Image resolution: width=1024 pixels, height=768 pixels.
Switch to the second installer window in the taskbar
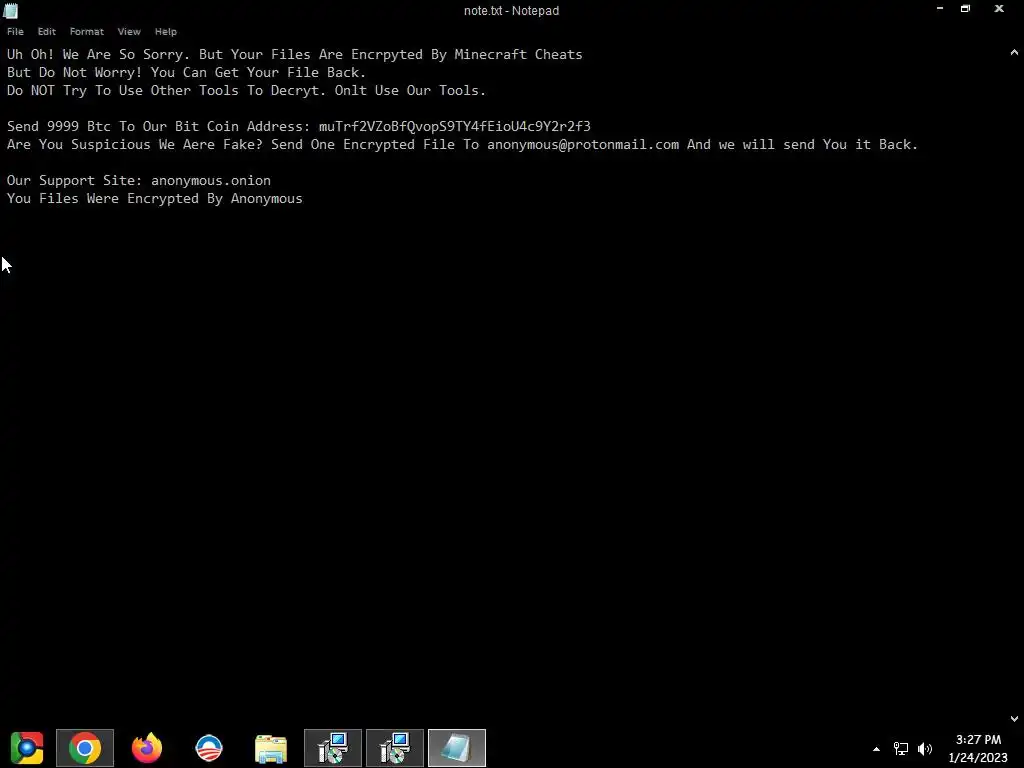395,748
